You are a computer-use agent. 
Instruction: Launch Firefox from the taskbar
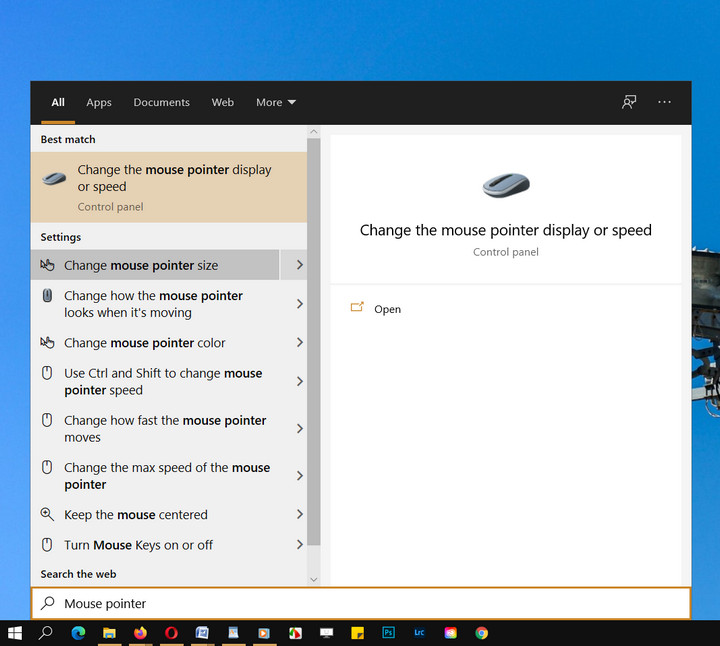[x=139, y=633]
